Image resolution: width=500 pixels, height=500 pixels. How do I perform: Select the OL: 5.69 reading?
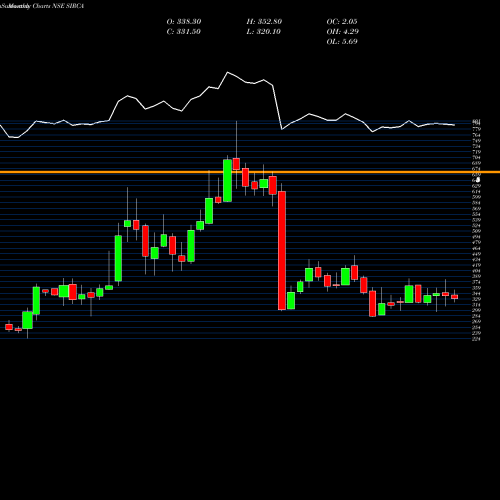tap(342, 42)
